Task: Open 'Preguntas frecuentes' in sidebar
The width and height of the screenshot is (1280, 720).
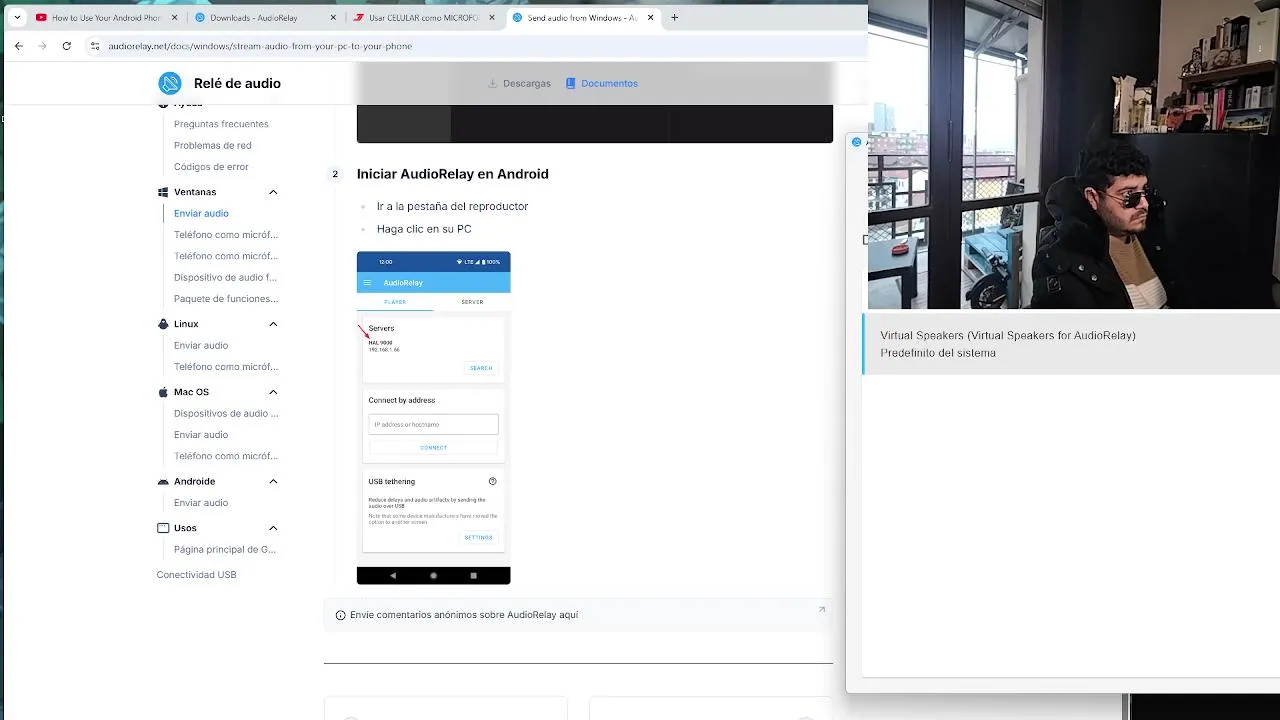Action: (221, 124)
